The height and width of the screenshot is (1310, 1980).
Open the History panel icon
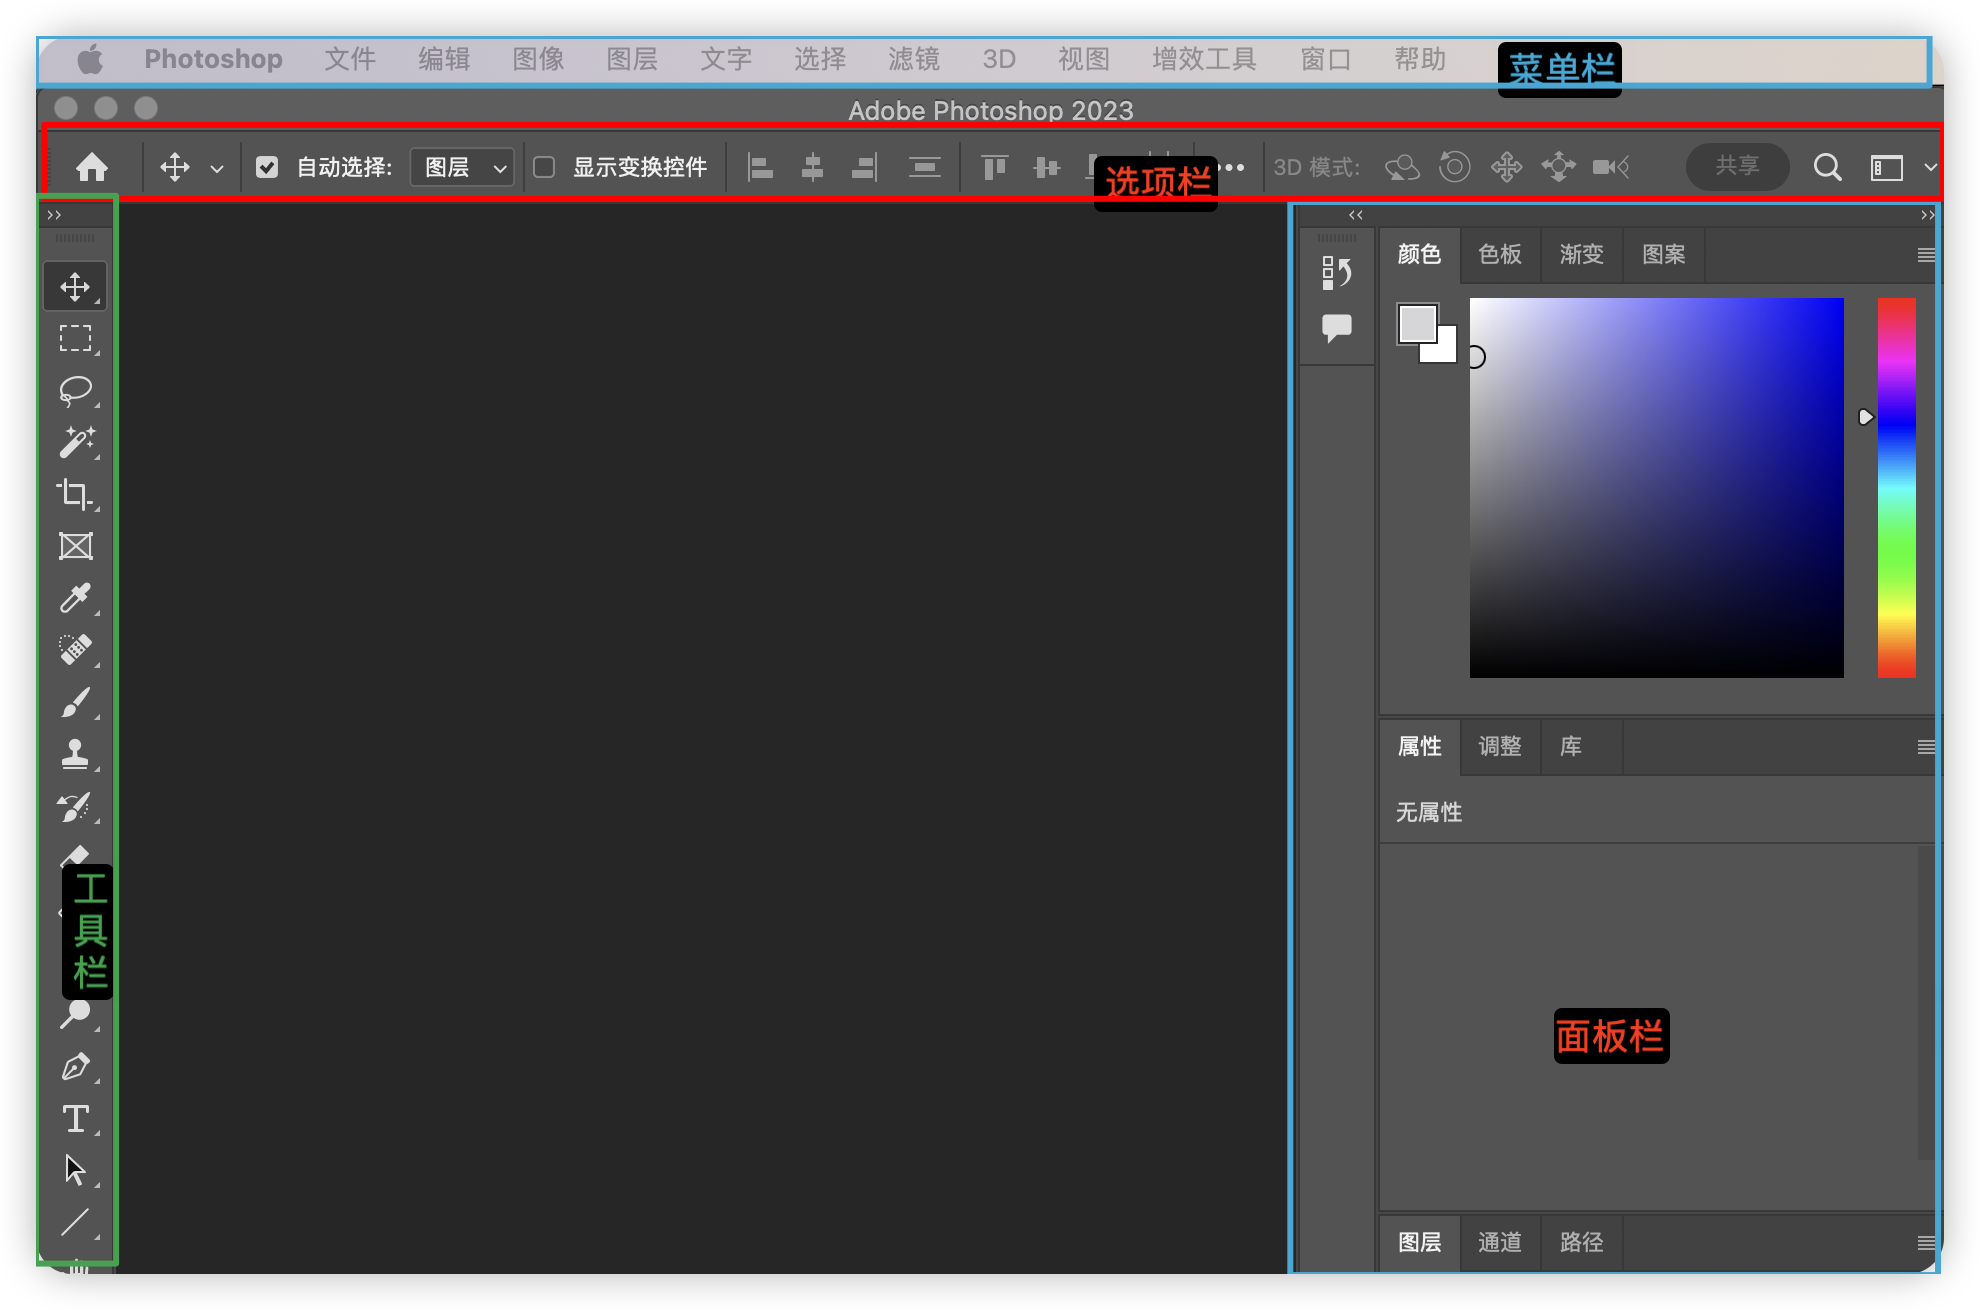[1336, 272]
